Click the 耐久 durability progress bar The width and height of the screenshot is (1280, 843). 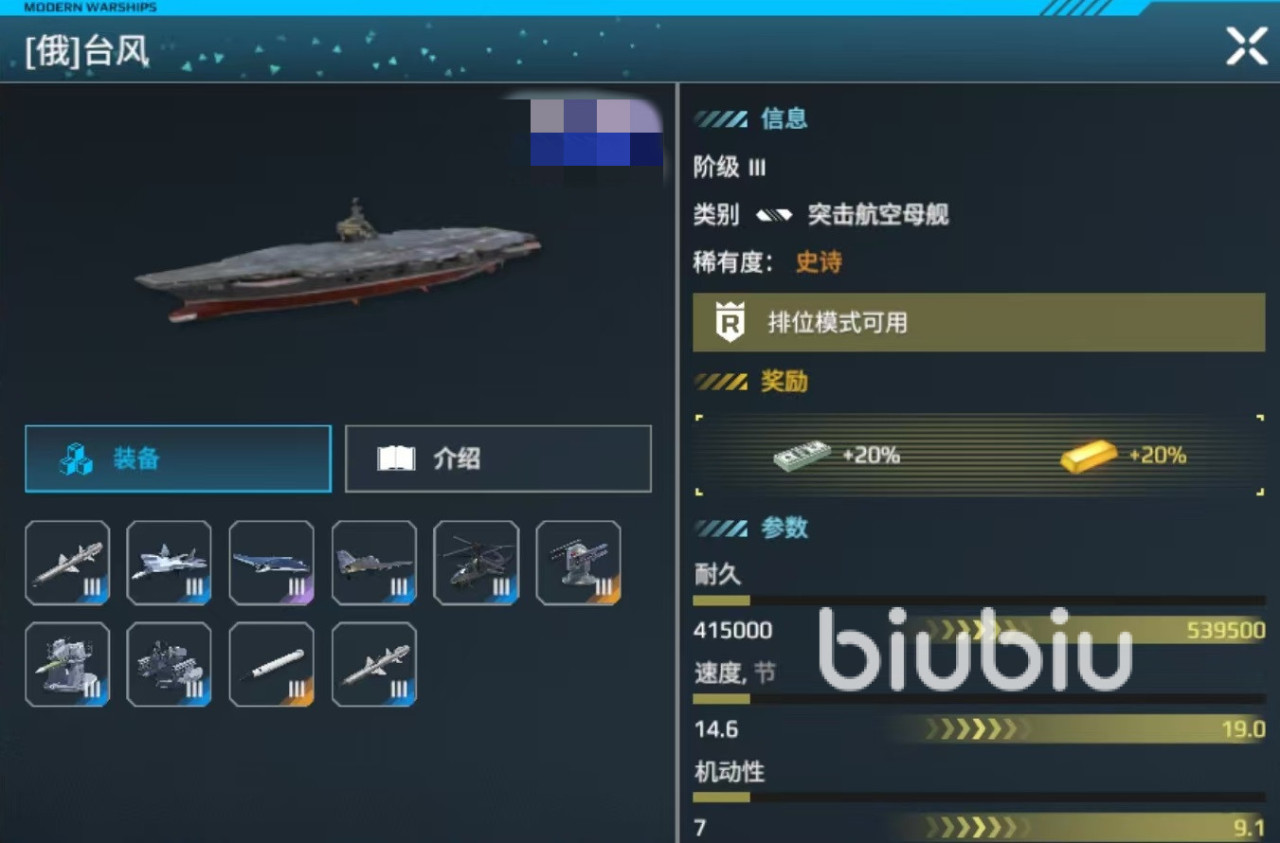[x=979, y=601]
